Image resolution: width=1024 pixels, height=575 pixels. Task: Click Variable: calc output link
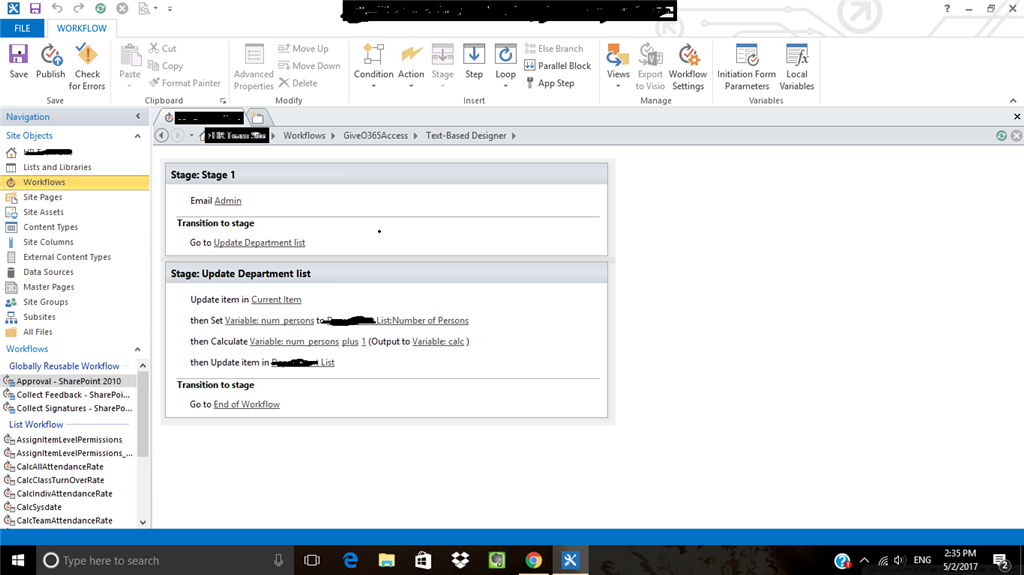pos(438,341)
